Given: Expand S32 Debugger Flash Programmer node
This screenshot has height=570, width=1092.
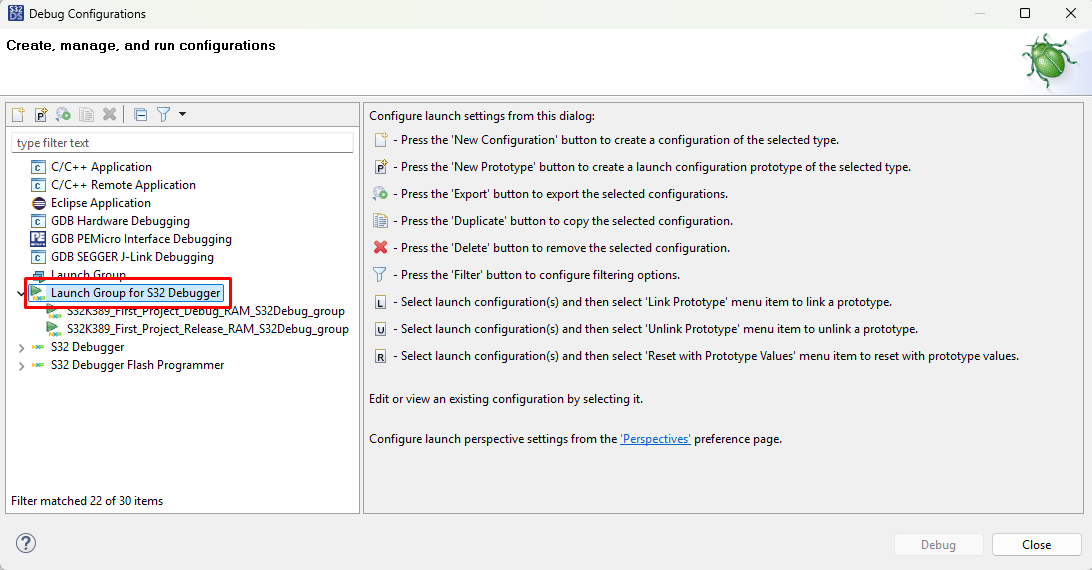Looking at the screenshot, I should point(22,365).
